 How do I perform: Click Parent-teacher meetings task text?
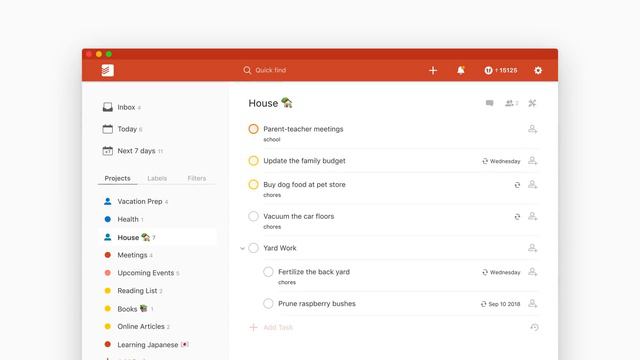[x=303, y=129]
